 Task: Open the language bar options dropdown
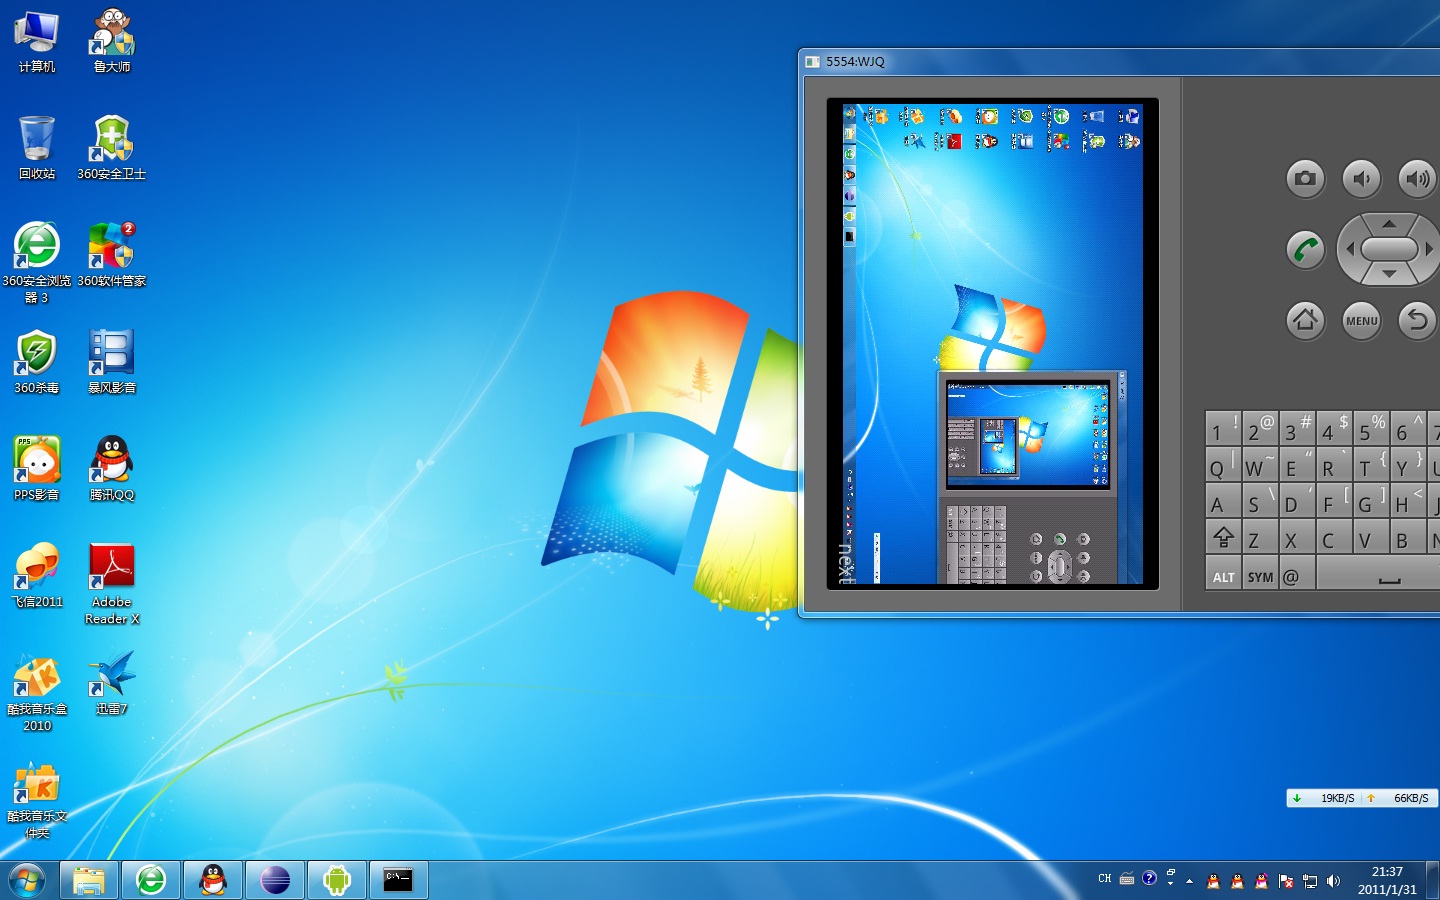click(1170, 885)
